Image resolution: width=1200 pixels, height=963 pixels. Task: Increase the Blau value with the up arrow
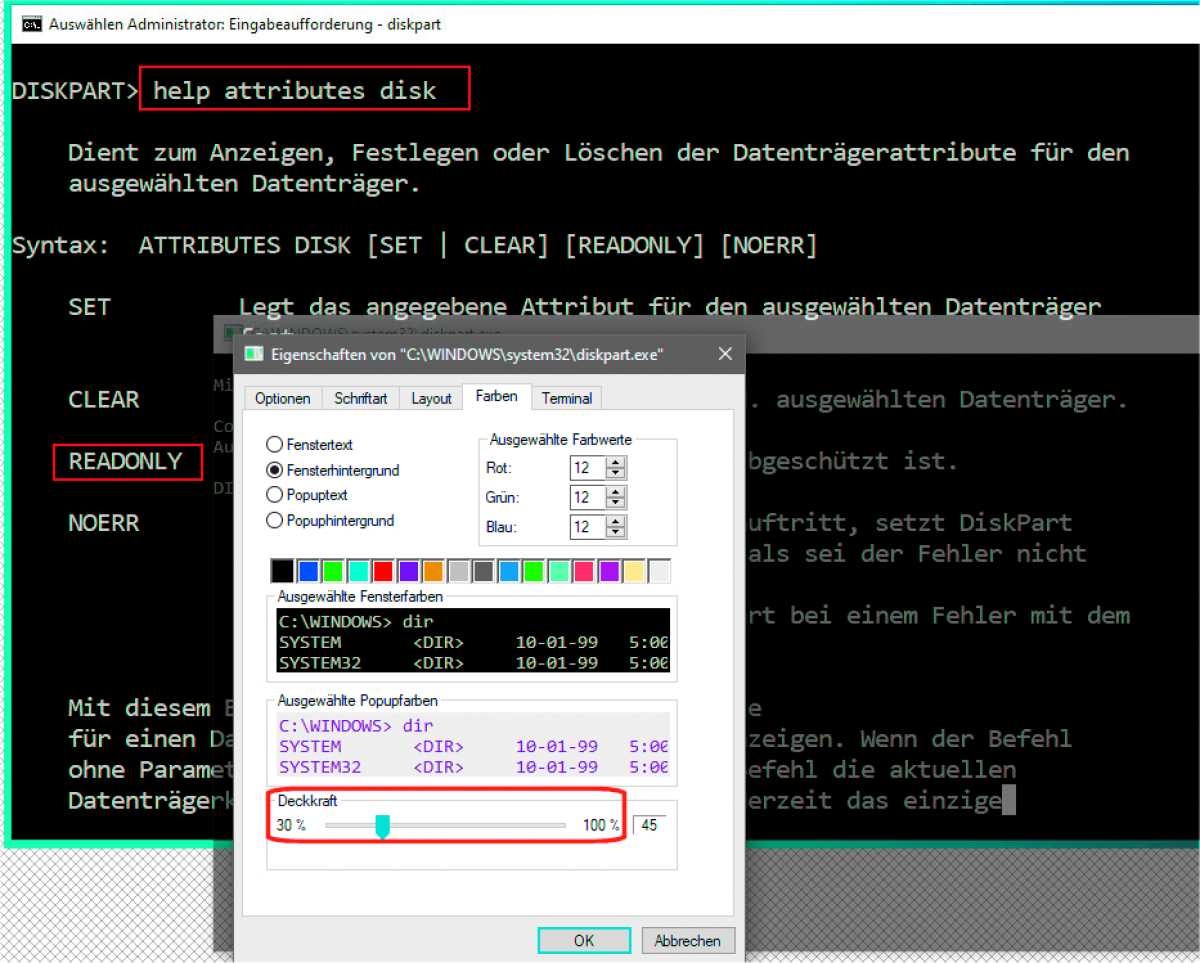615,521
